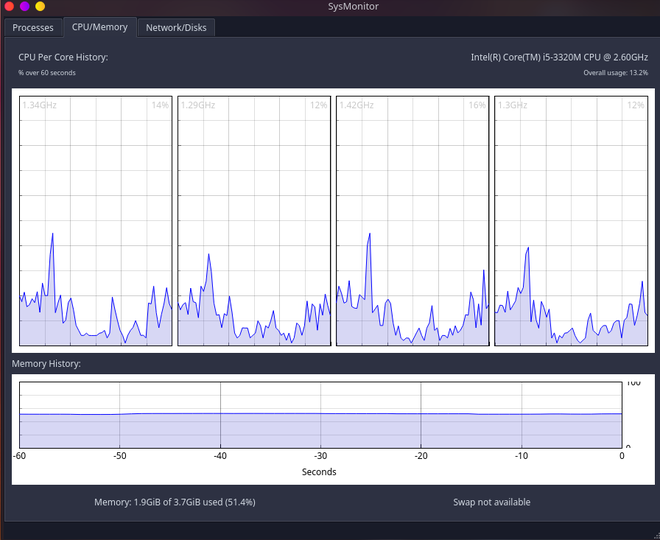Click the '14%' usage label on first core
Image resolution: width=660 pixels, height=540 pixels.
[160, 105]
